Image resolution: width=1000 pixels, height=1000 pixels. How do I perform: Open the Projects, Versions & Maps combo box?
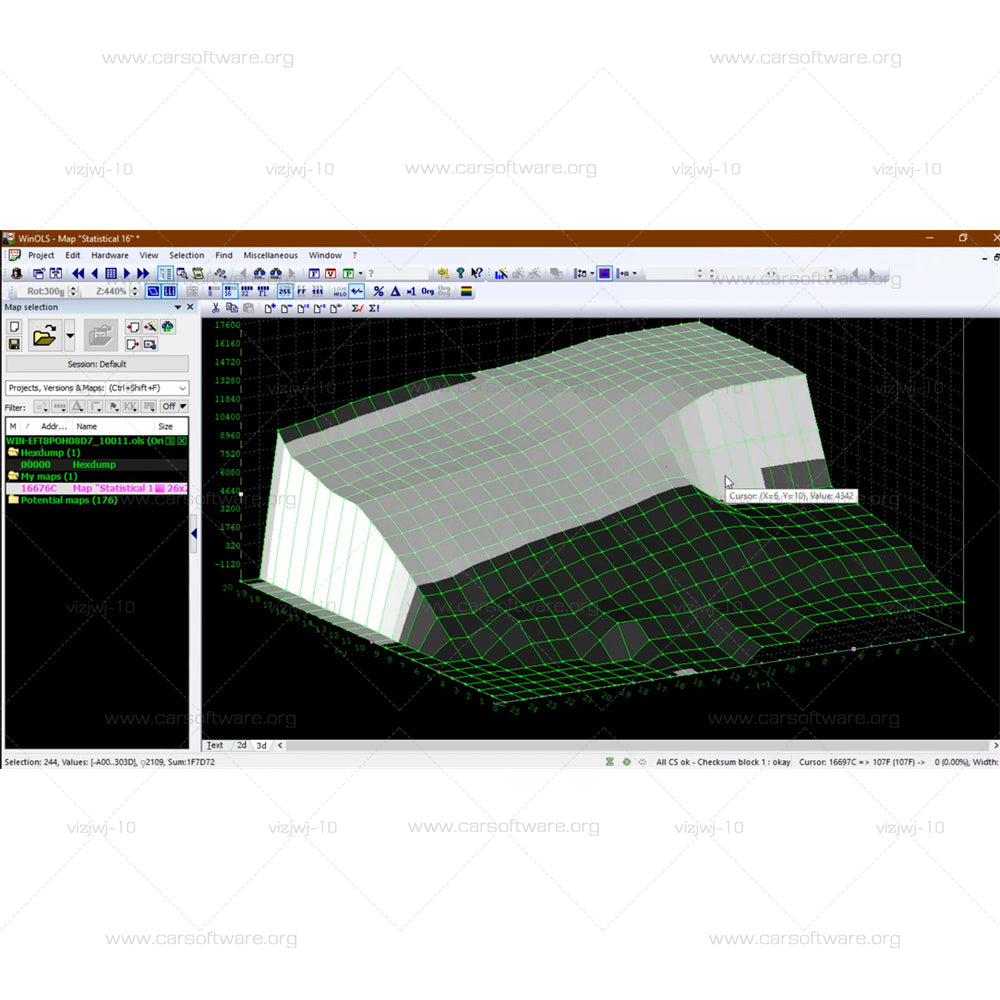pyautogui.click(x=97, y=388)
